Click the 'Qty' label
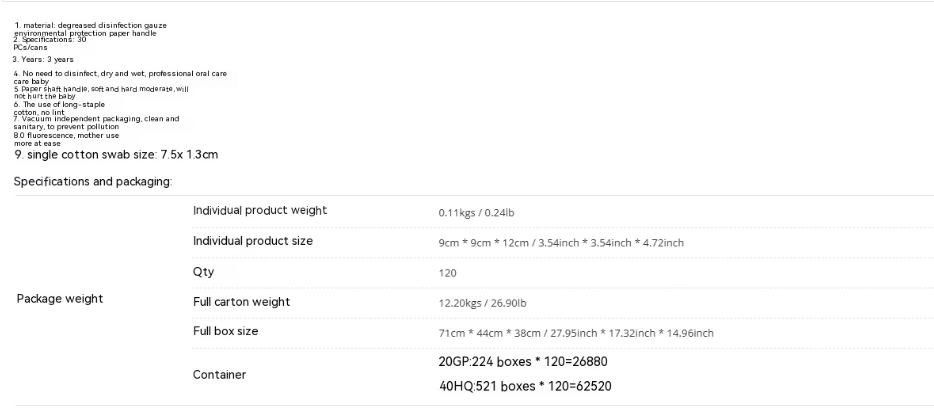The height and width of the screenshot is (408, 934). tap(203, 272)
